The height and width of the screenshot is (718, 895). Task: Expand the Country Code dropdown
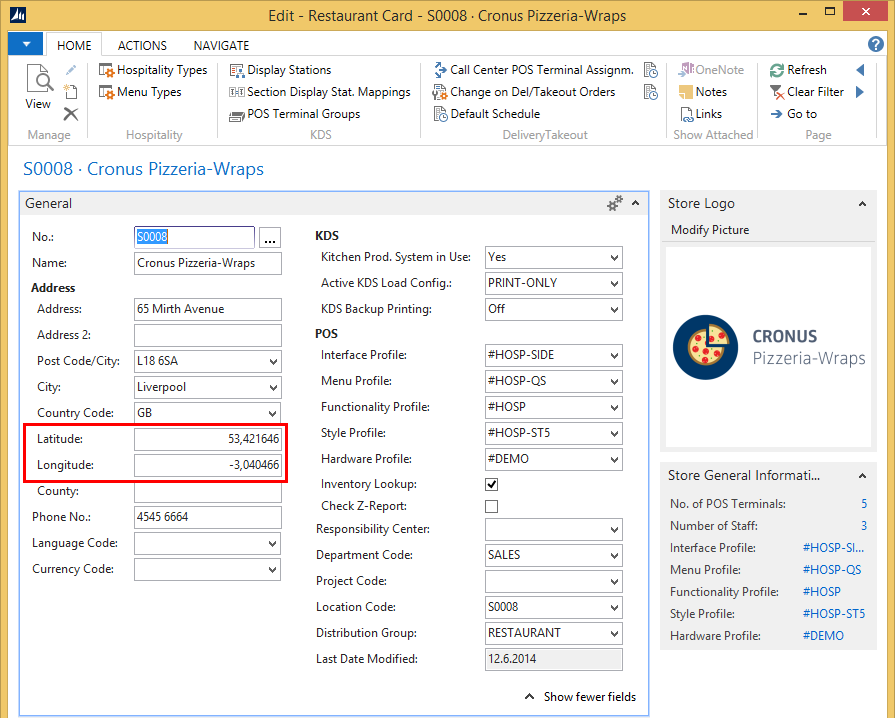click(273, 413)
